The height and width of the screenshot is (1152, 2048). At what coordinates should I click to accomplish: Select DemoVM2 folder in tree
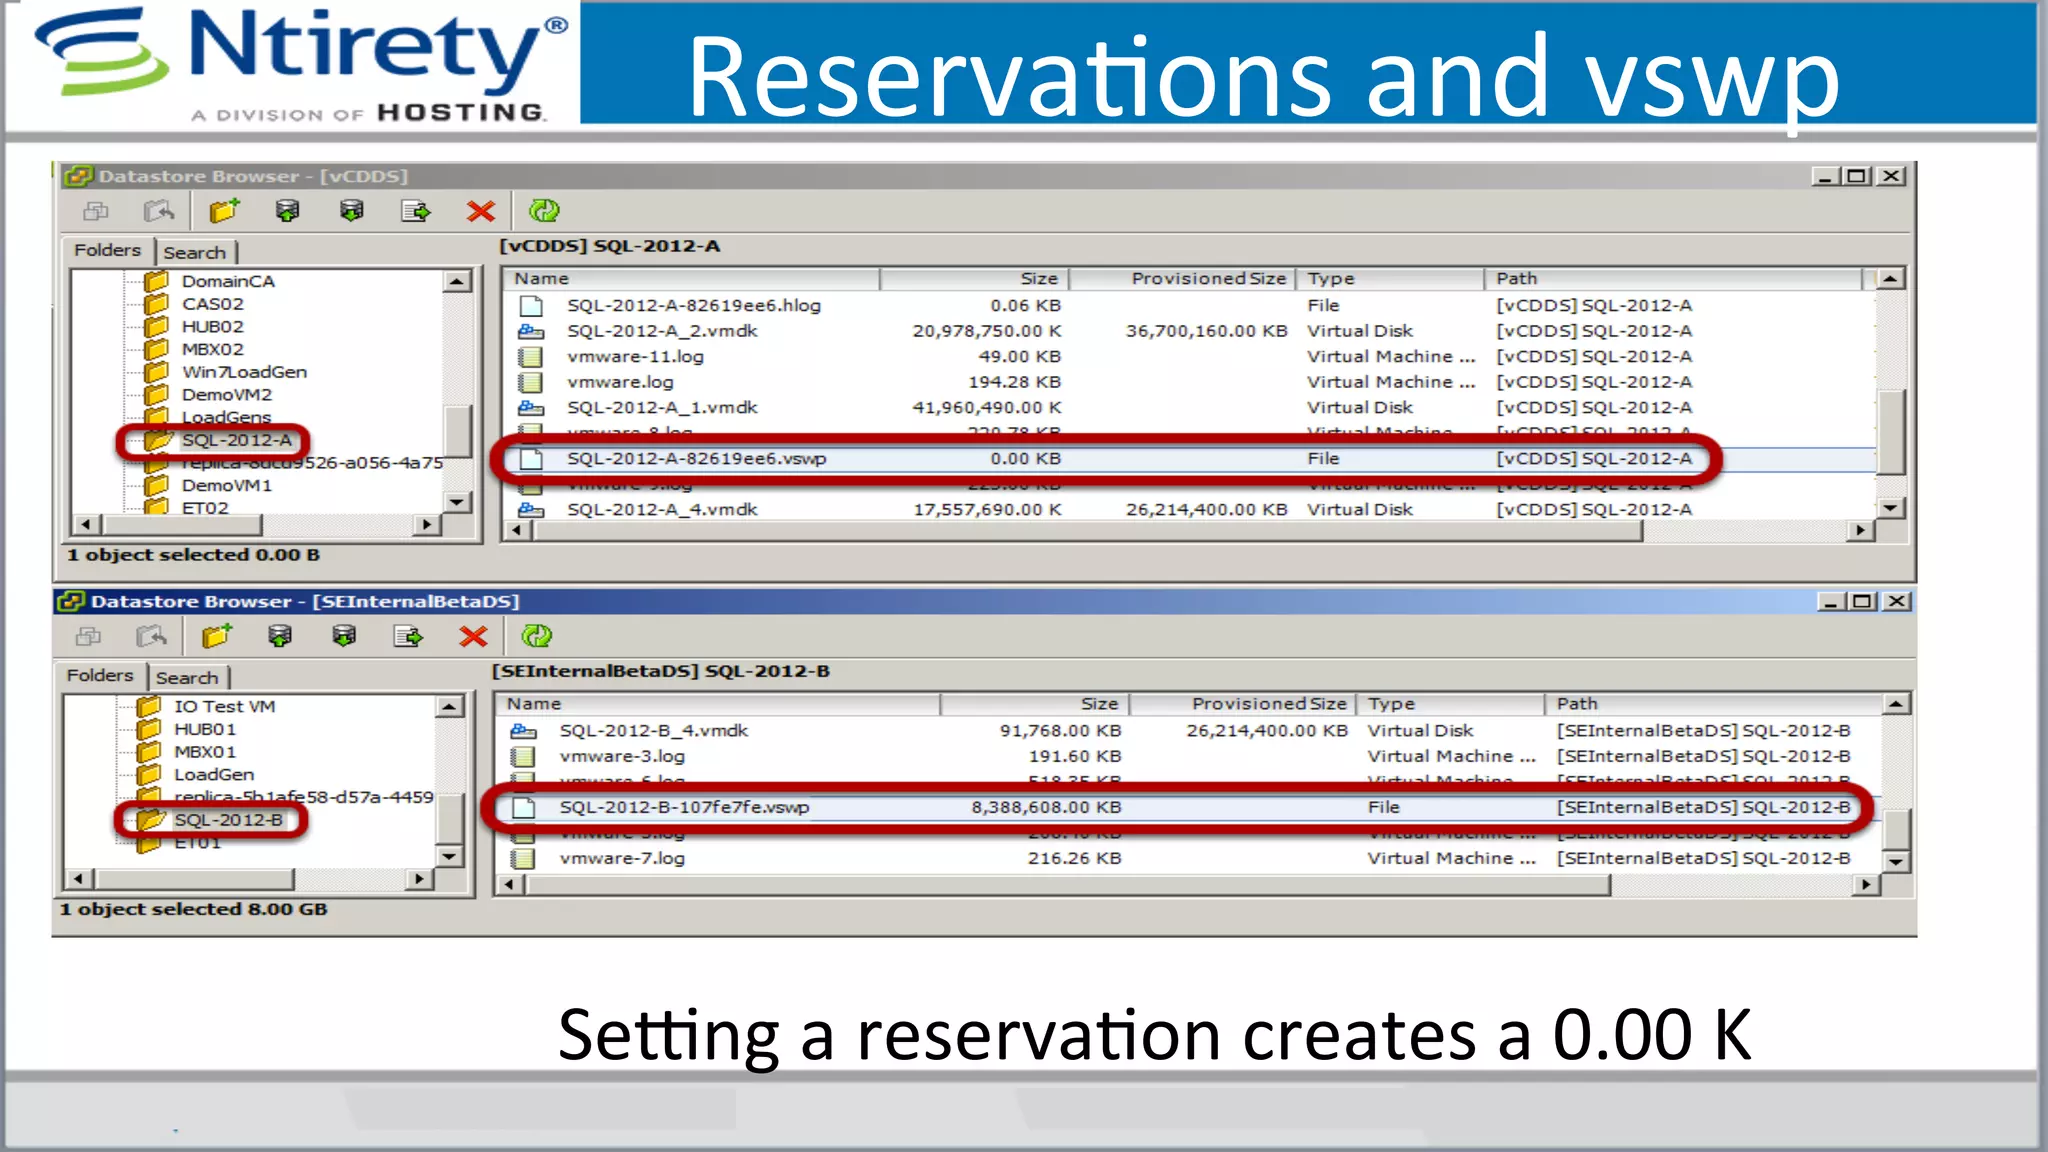click(x=226, y=395)
